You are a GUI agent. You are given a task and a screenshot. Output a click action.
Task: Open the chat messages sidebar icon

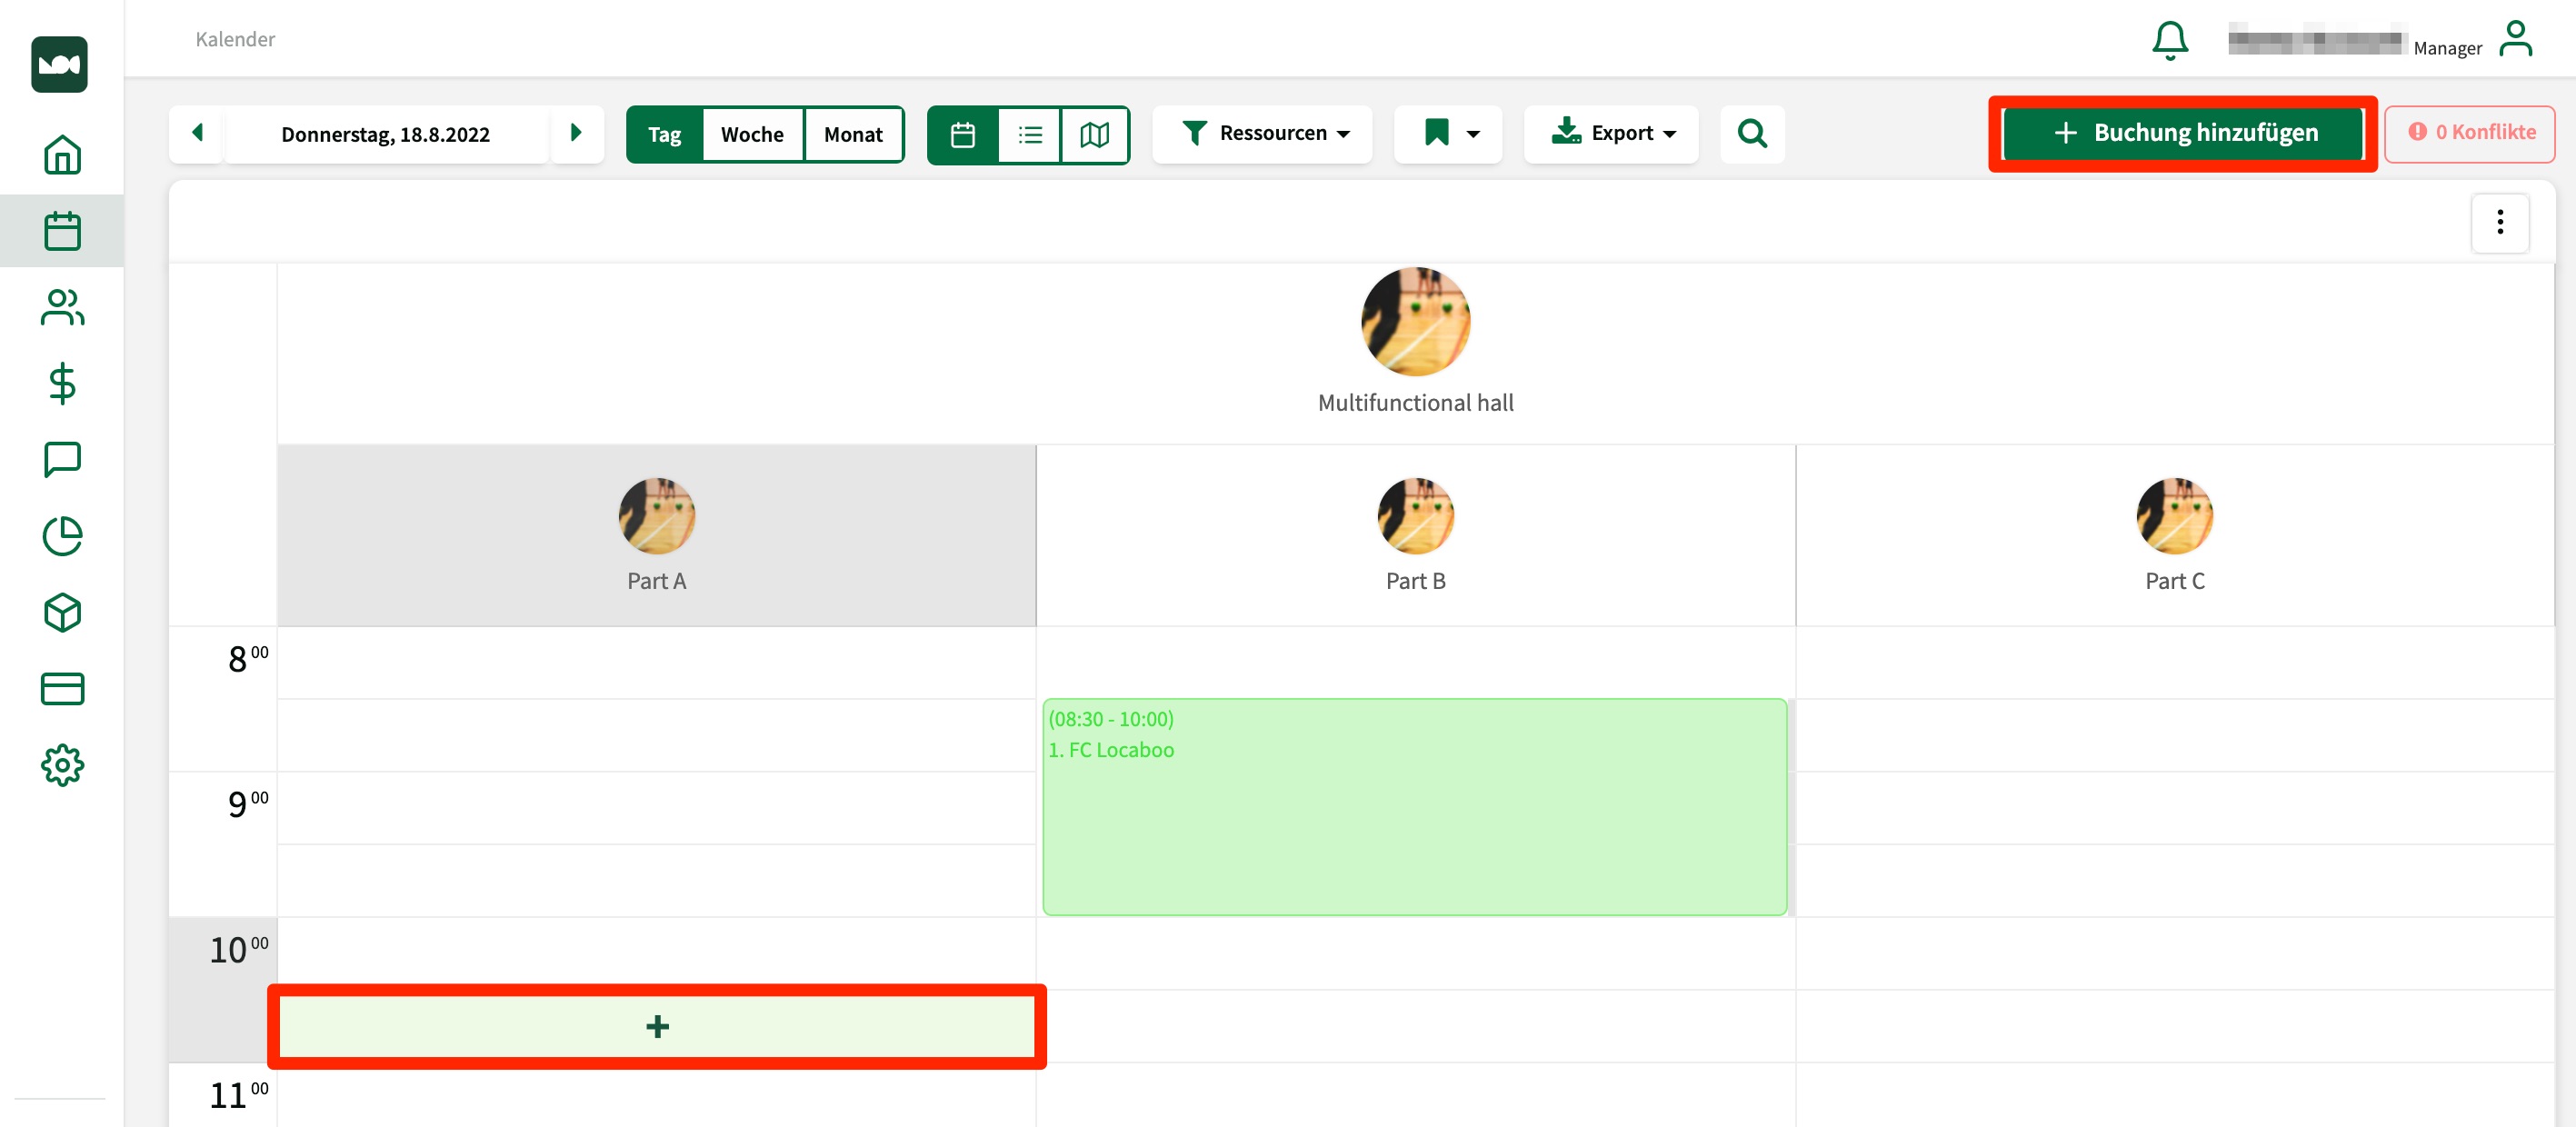62,460
